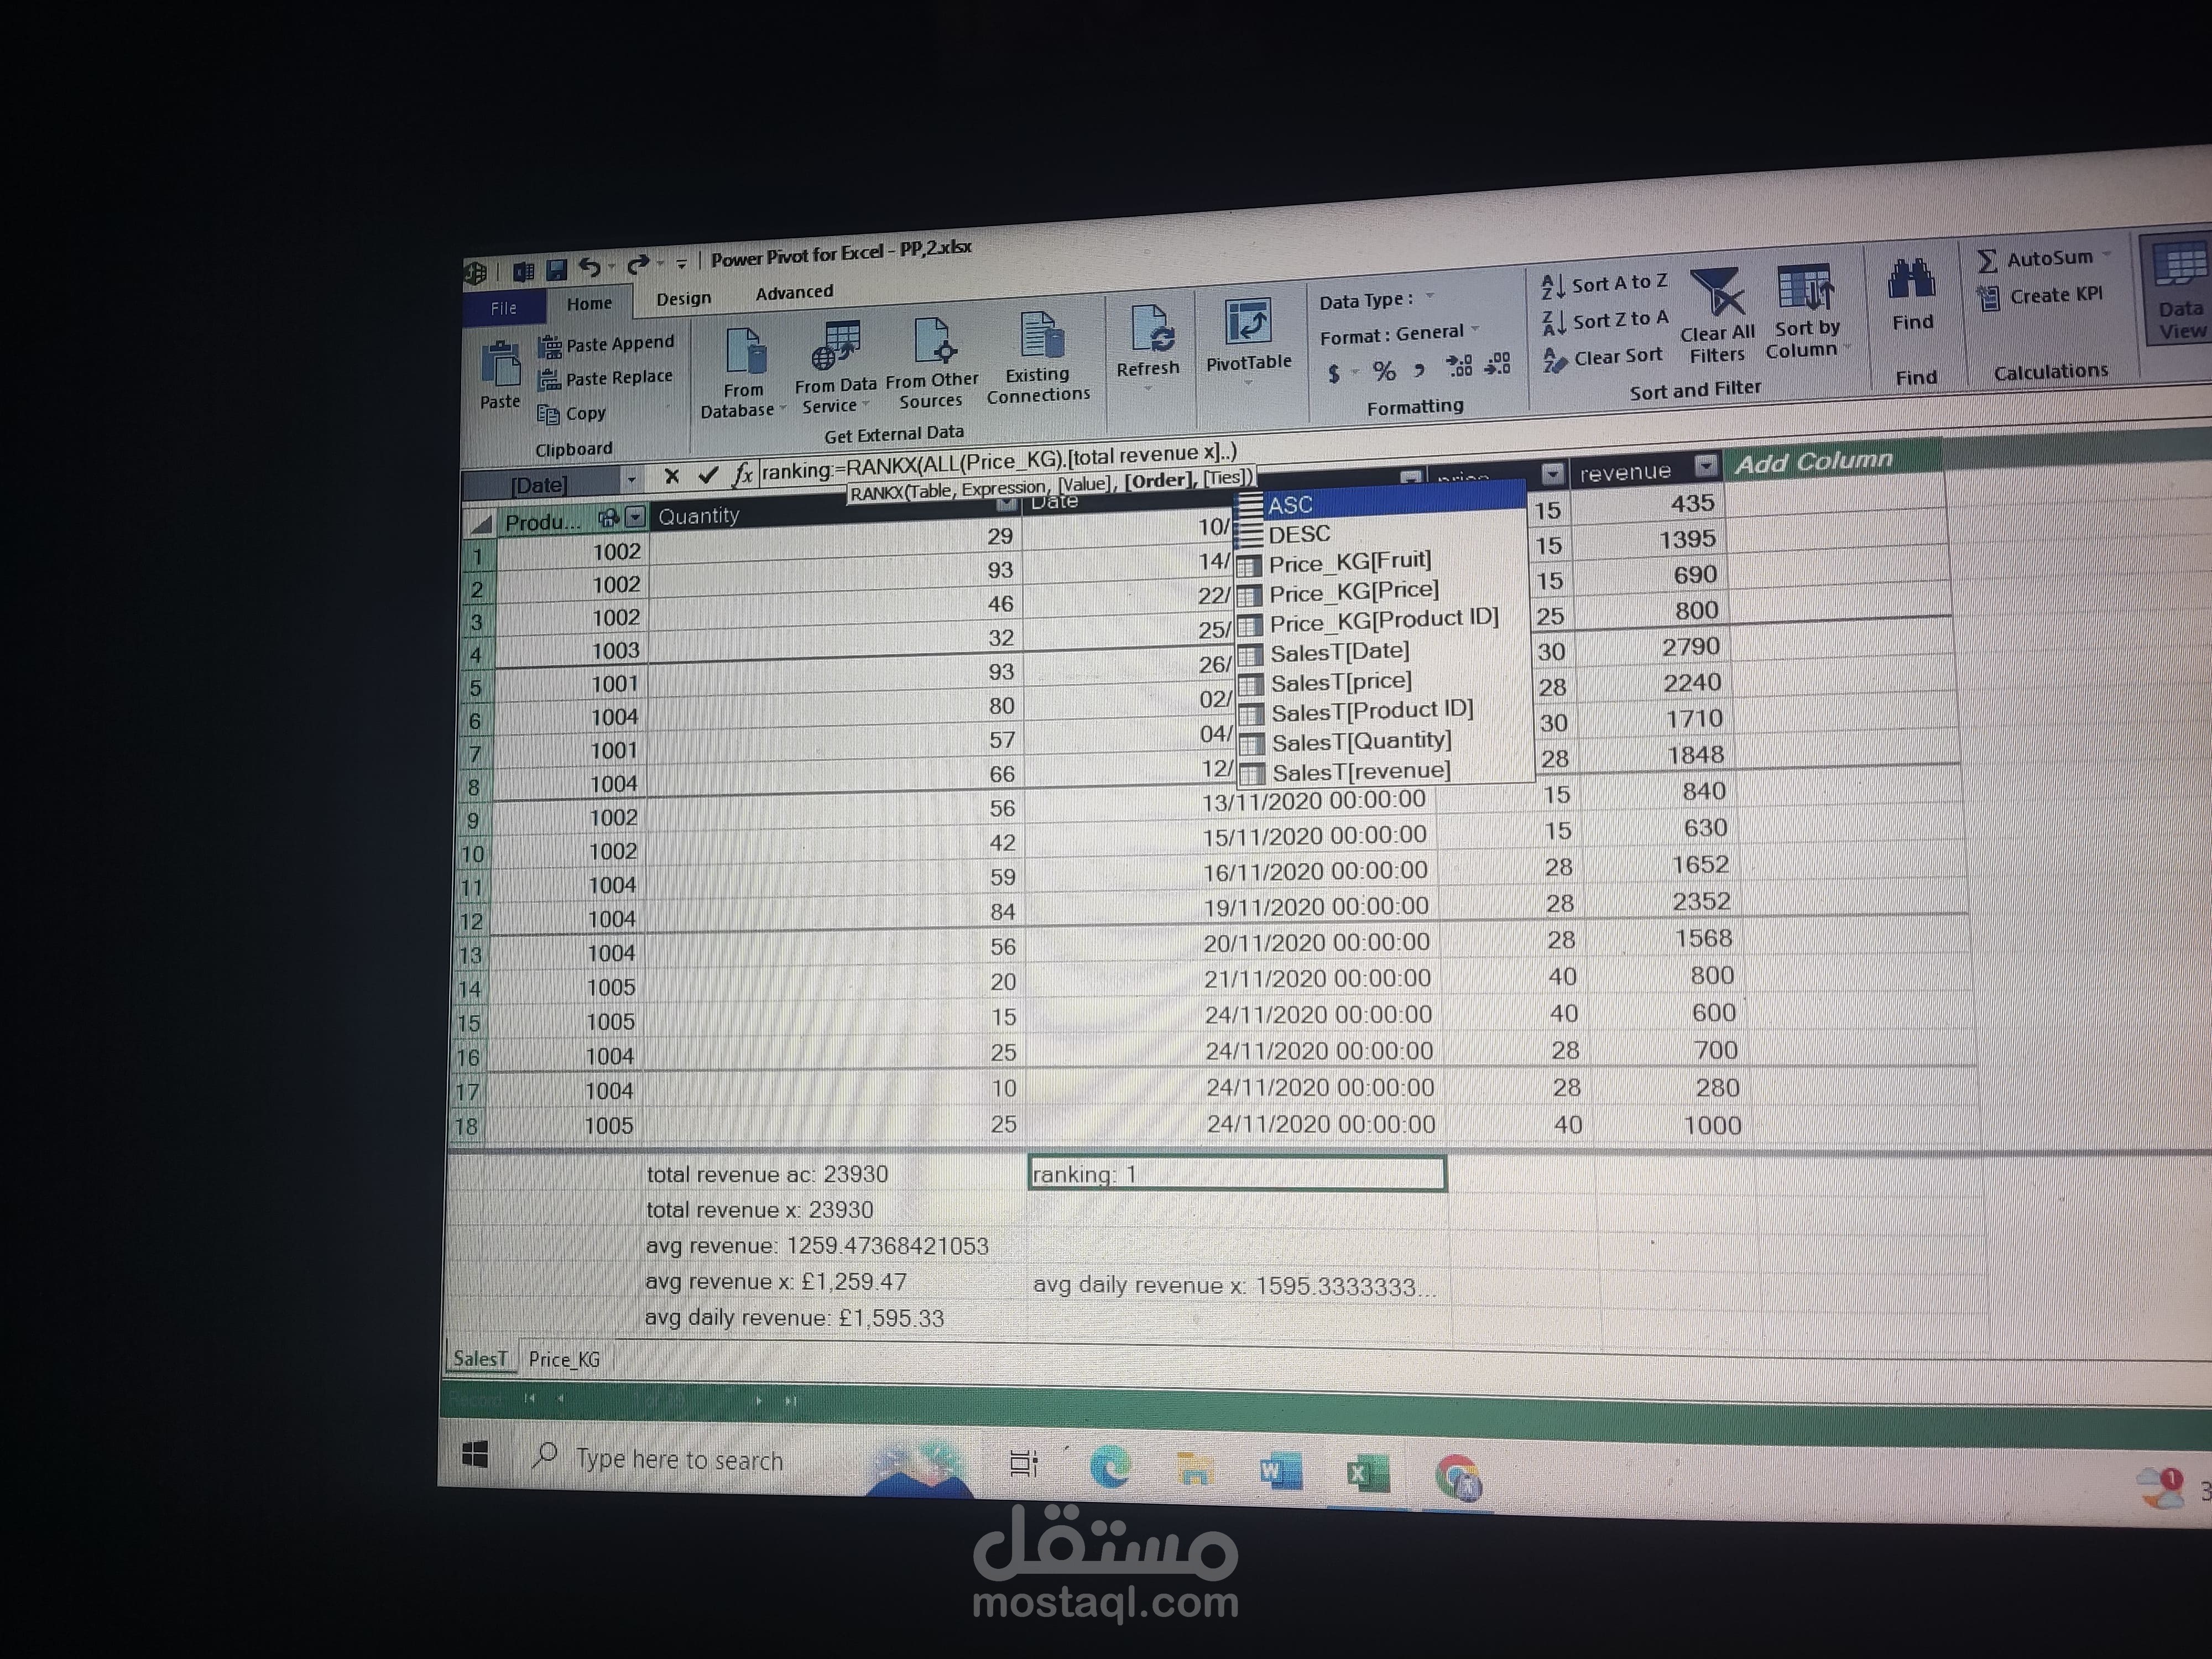Viewport: 2212px width, 1659px height.
Task: Click Paste Append in Clipboard group
Action: pos(607,345)
